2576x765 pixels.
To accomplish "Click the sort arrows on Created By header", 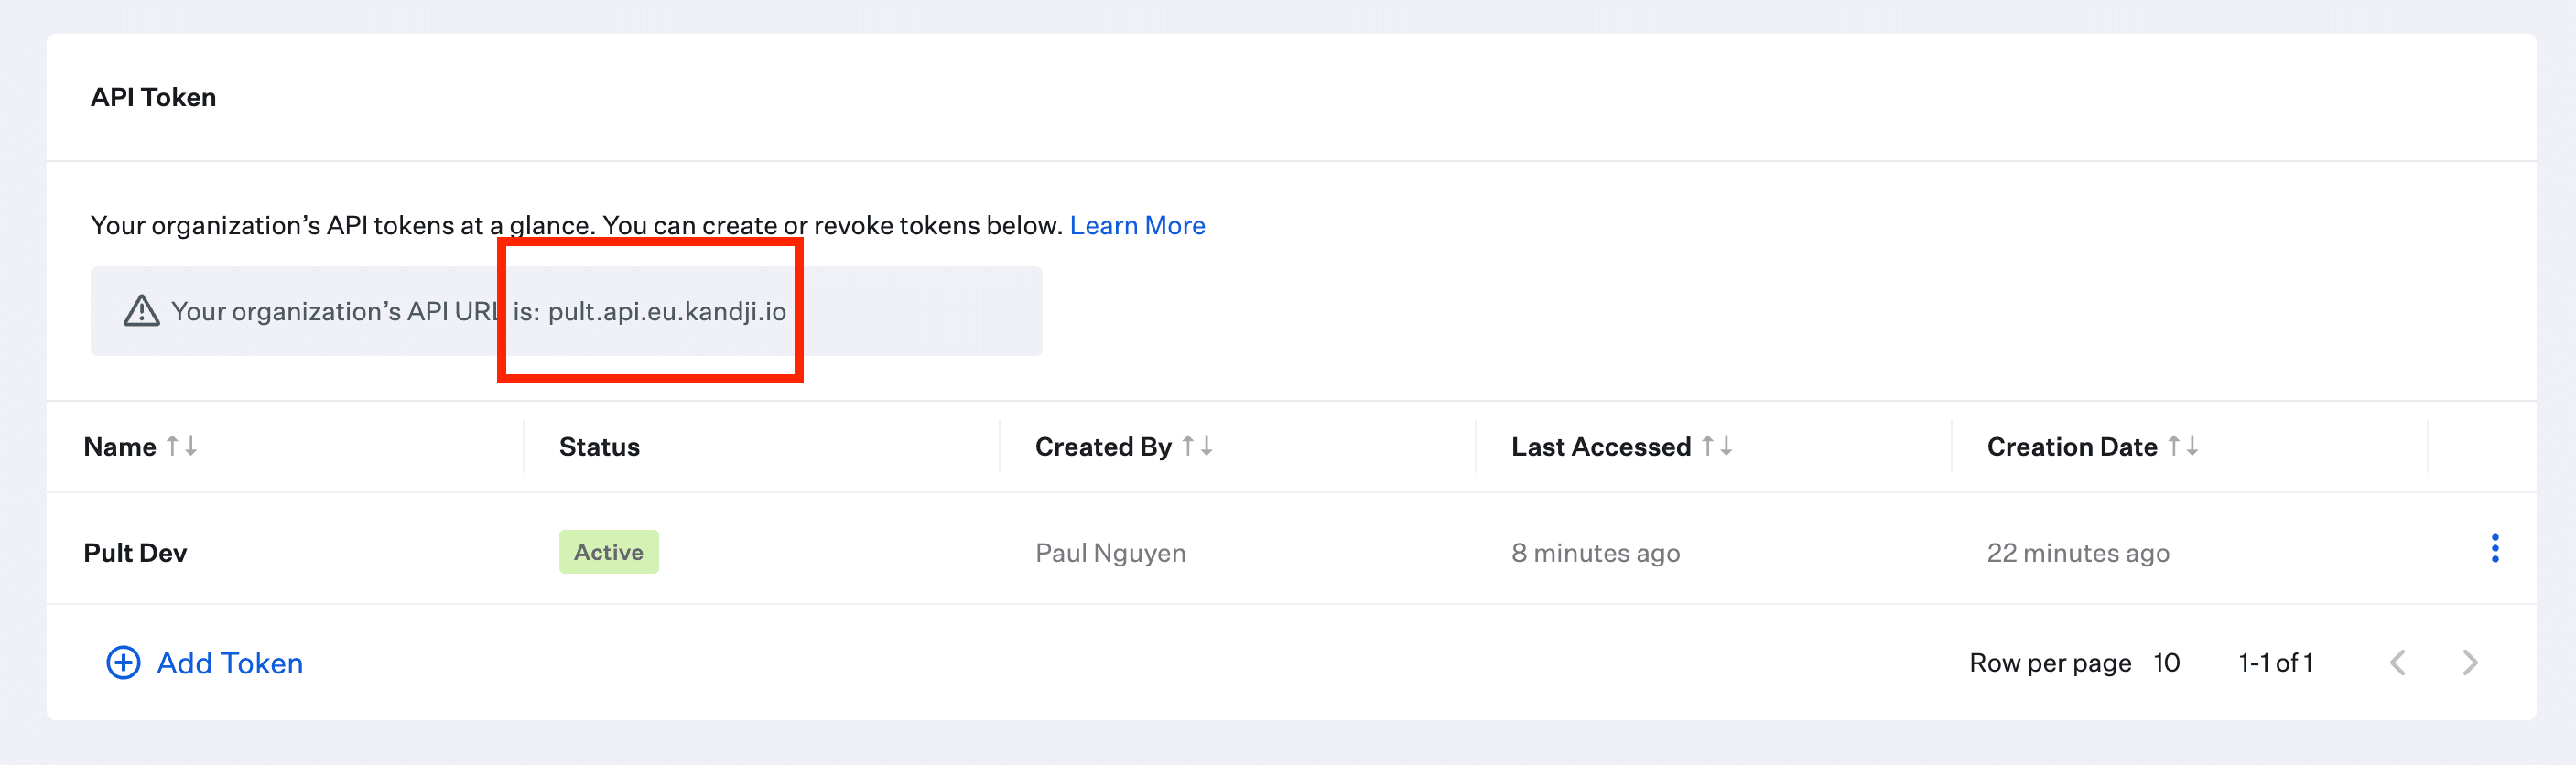I will [x=1199, y=447].
